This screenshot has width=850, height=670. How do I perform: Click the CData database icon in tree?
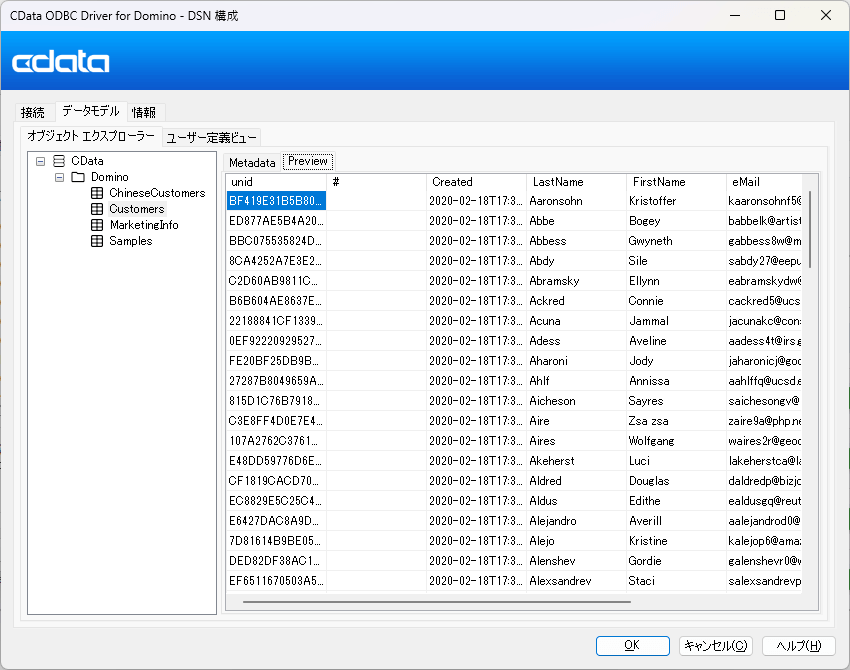pyautogui.click(x=59, y=161)
